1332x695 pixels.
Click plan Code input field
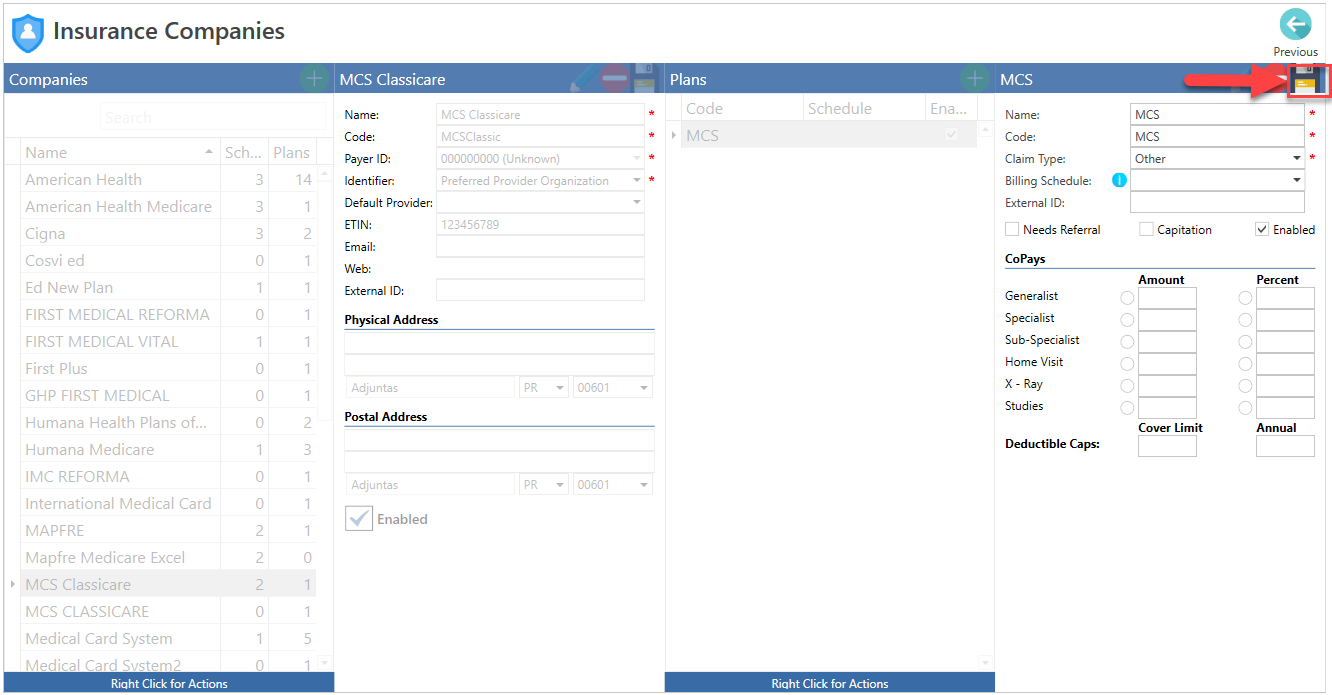tap(1217, 136)
